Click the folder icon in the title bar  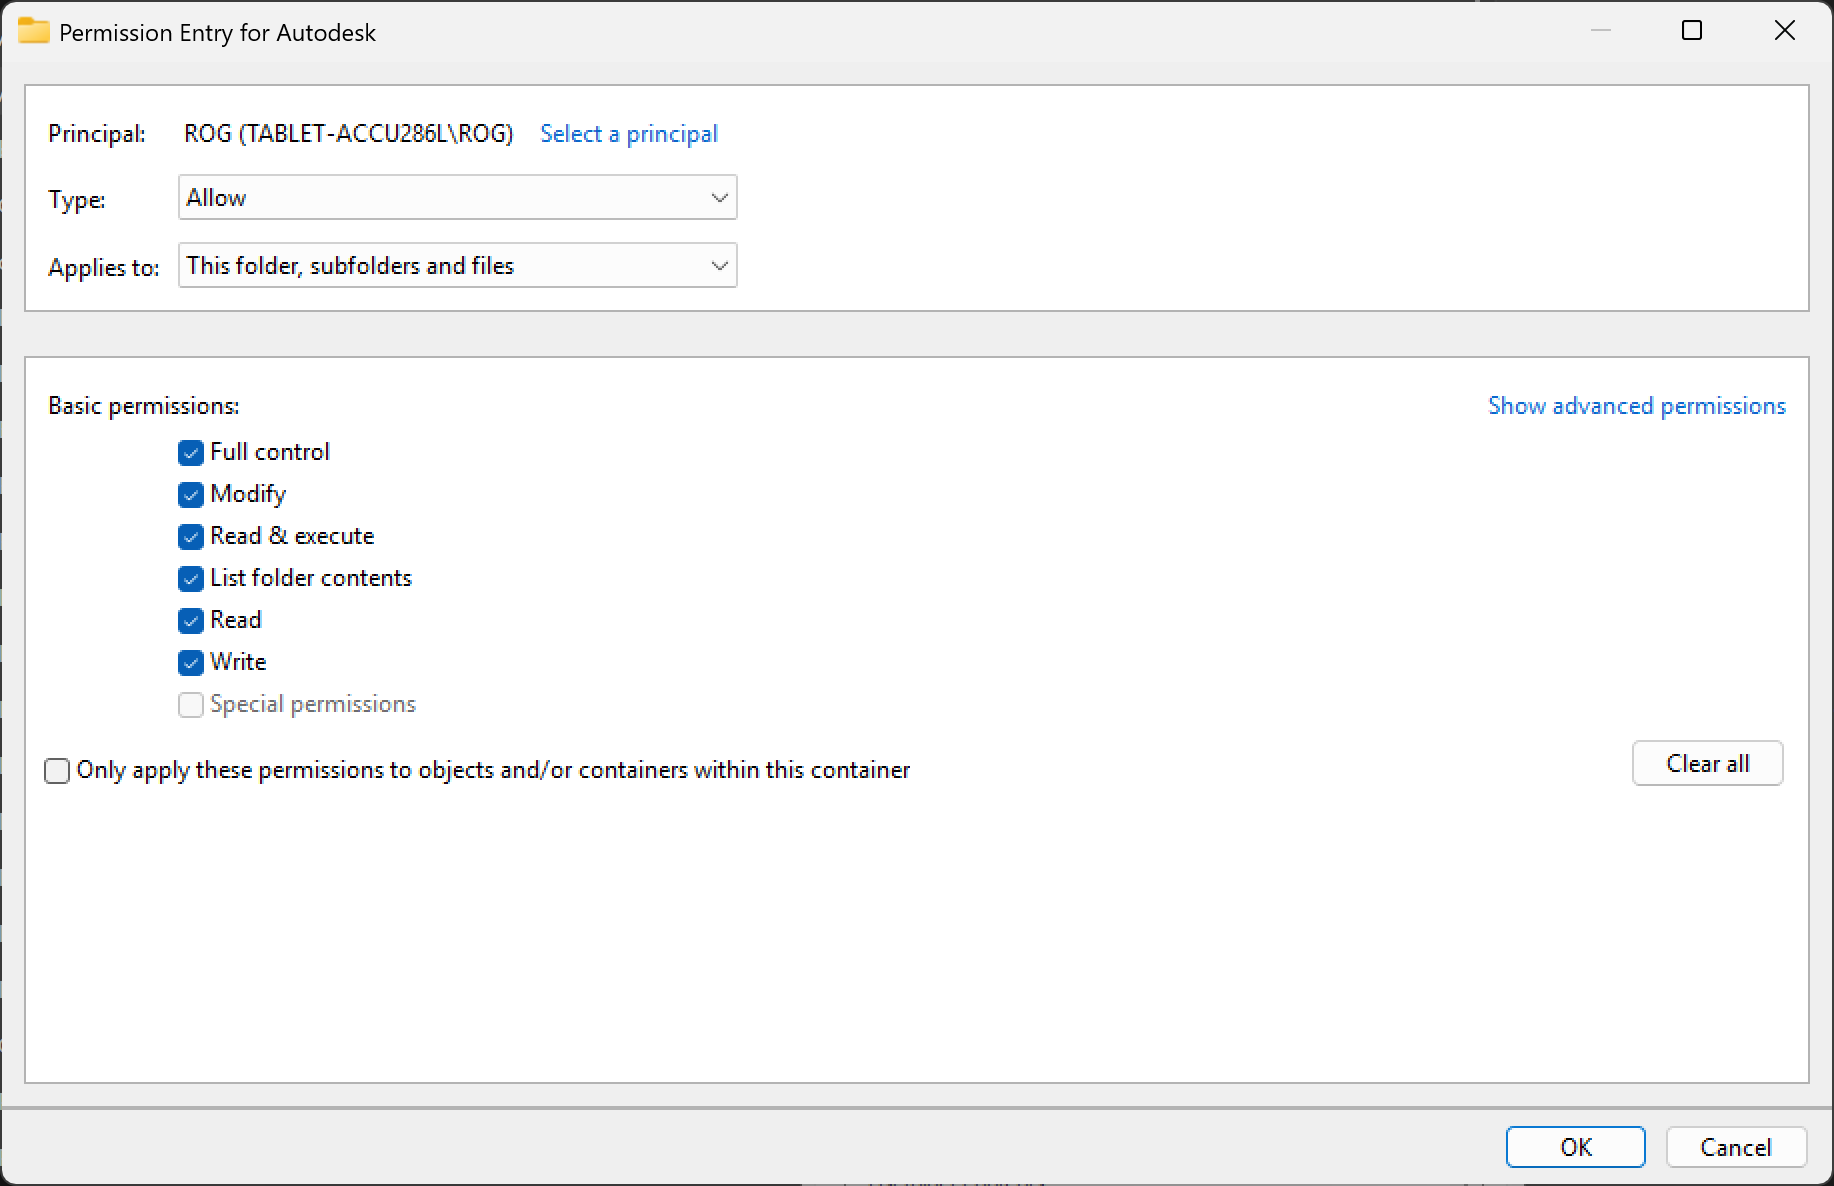[35, 31]
